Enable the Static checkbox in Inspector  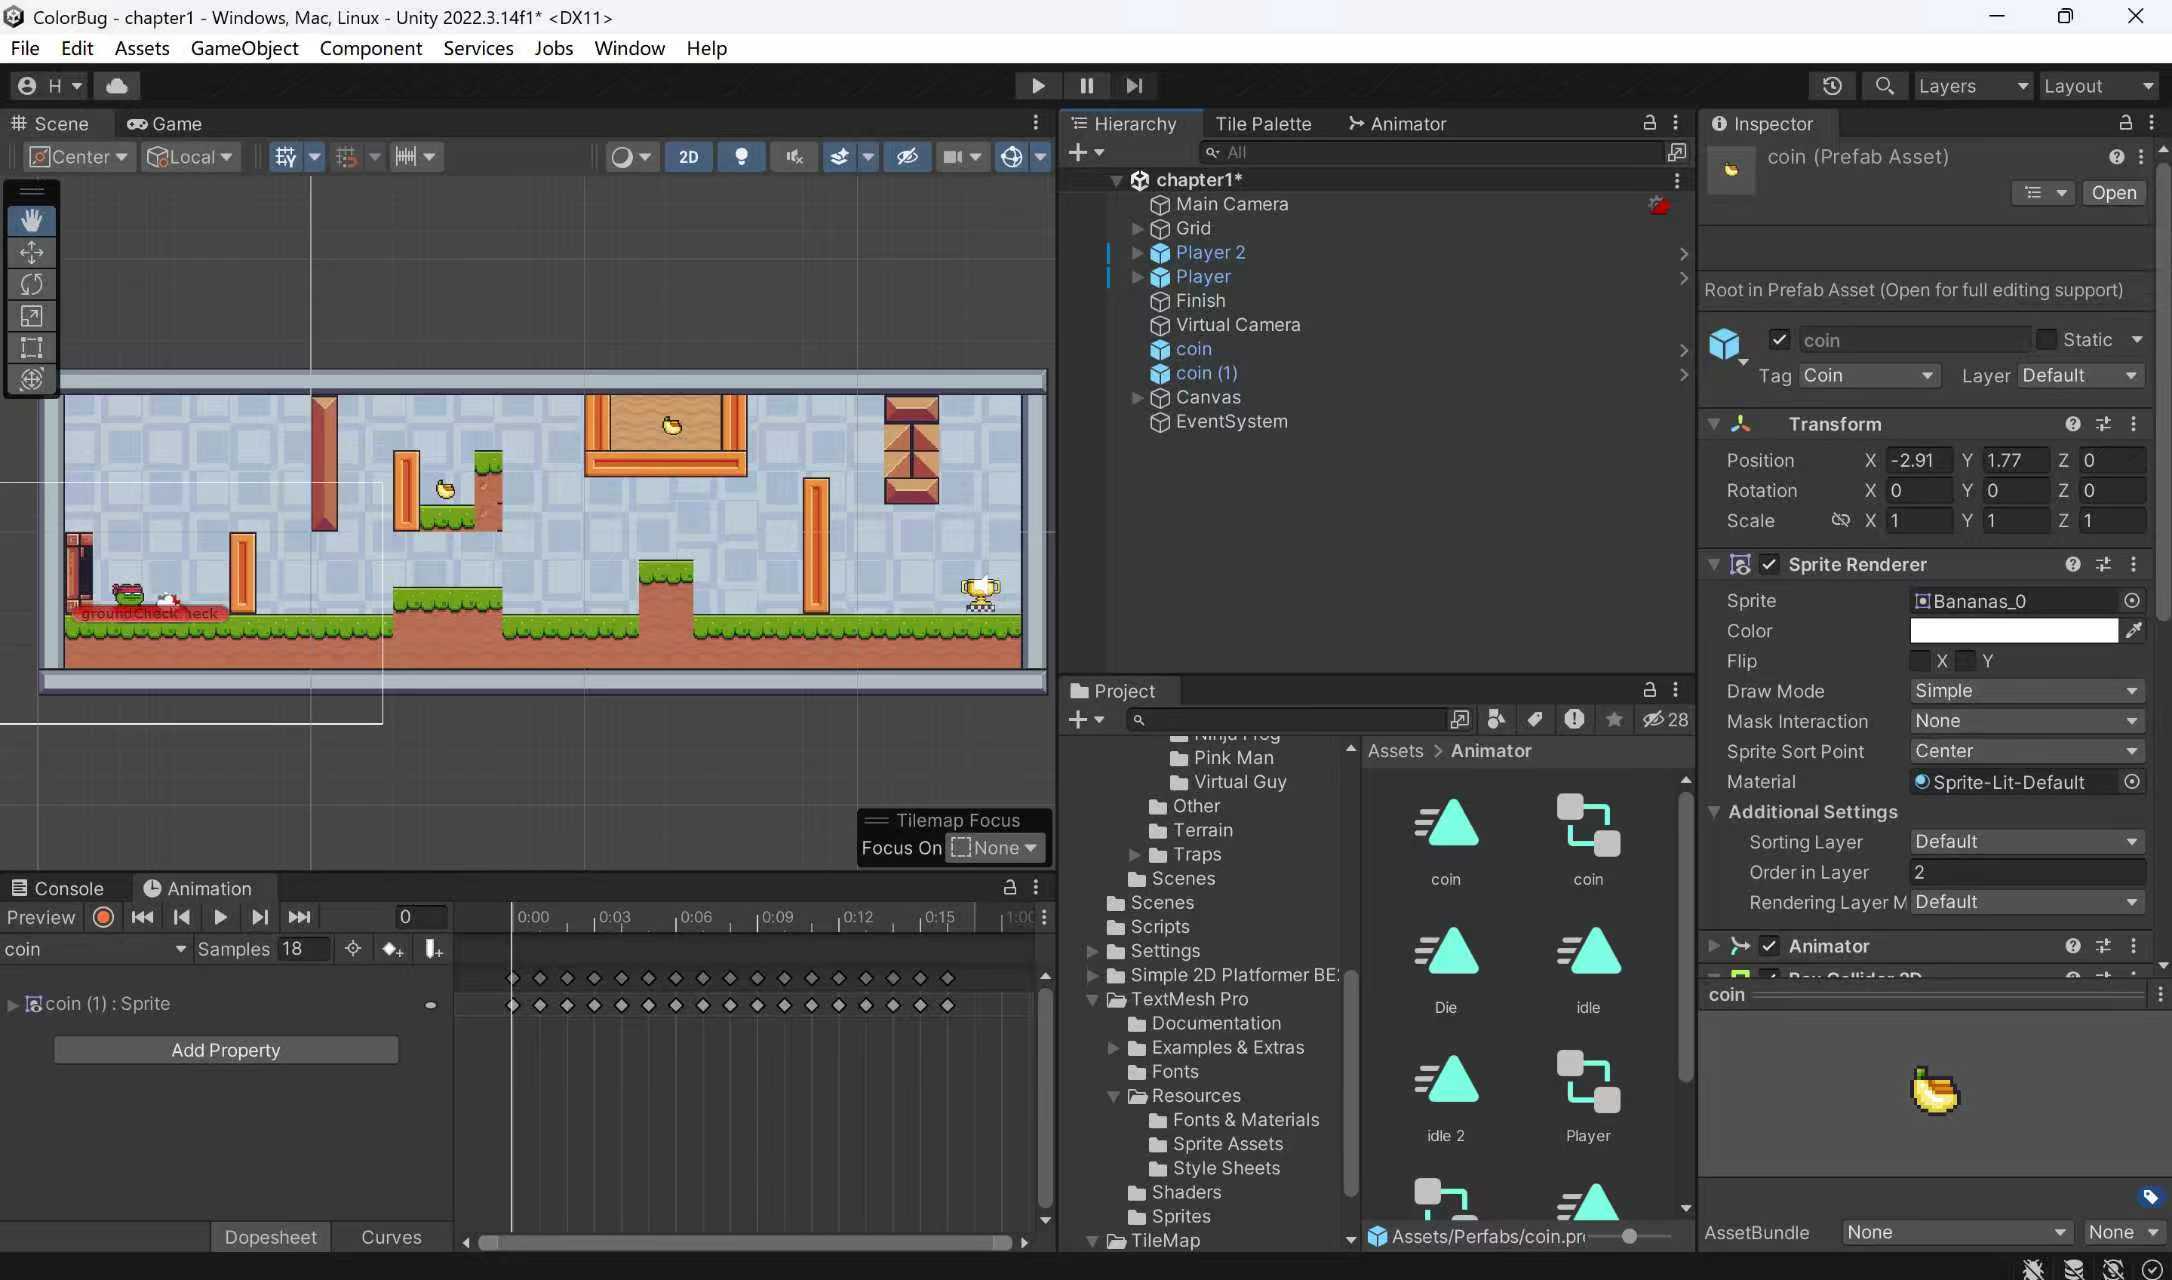tap(2046, 339)
